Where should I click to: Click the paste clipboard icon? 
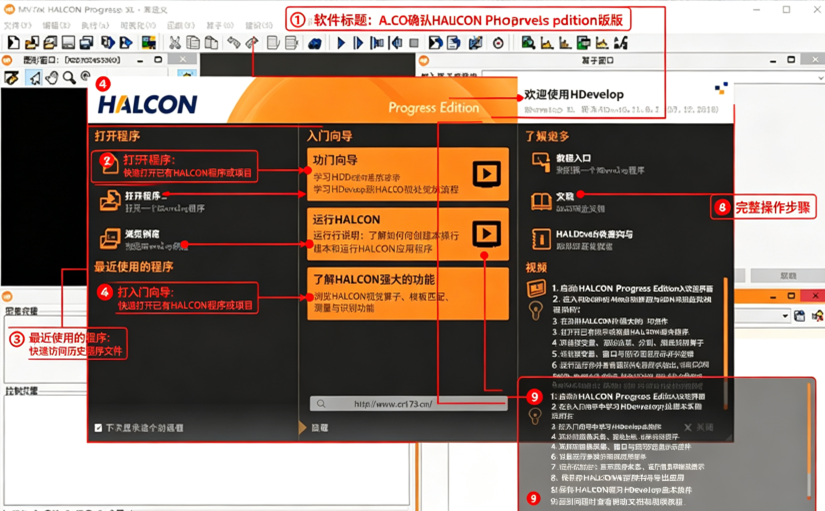pos(211,43)
